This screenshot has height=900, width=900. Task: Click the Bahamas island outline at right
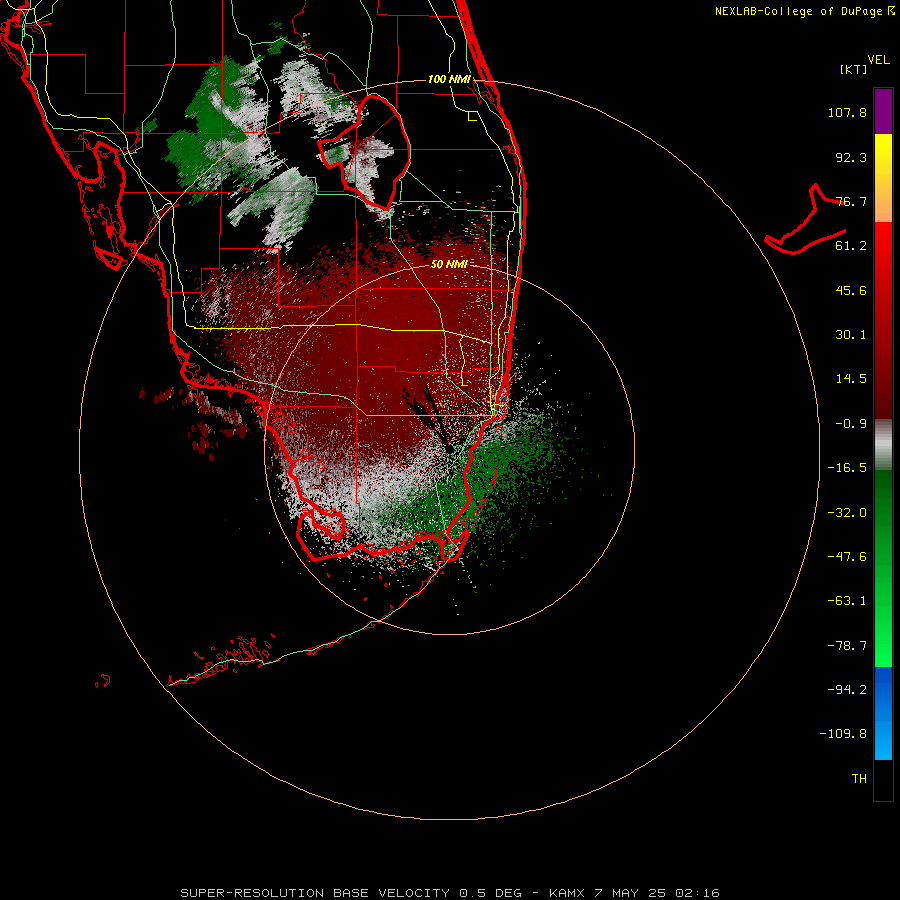pyautogui.click(x=805, y=219)
